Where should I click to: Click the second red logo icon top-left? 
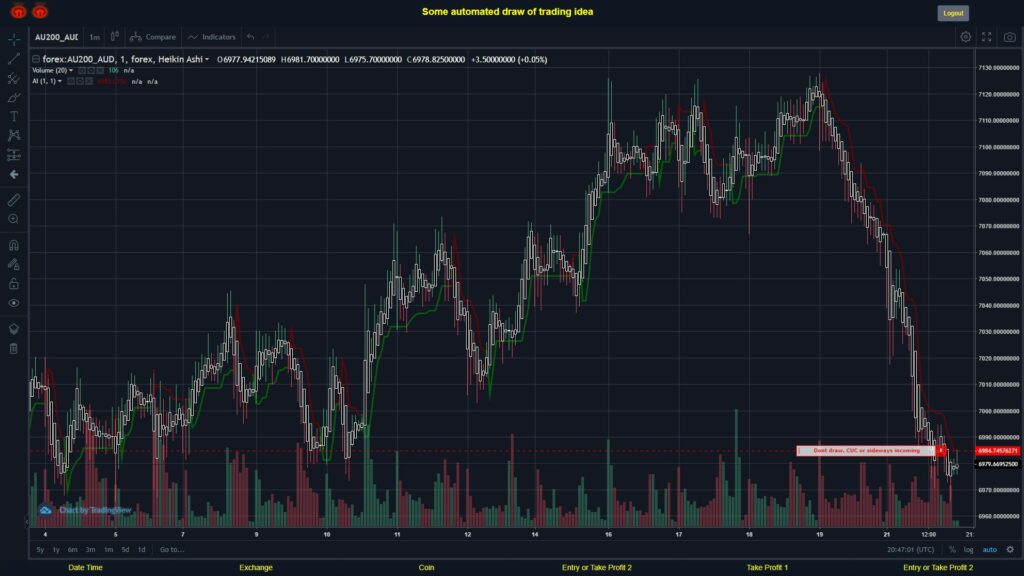[x=40, y=11]
